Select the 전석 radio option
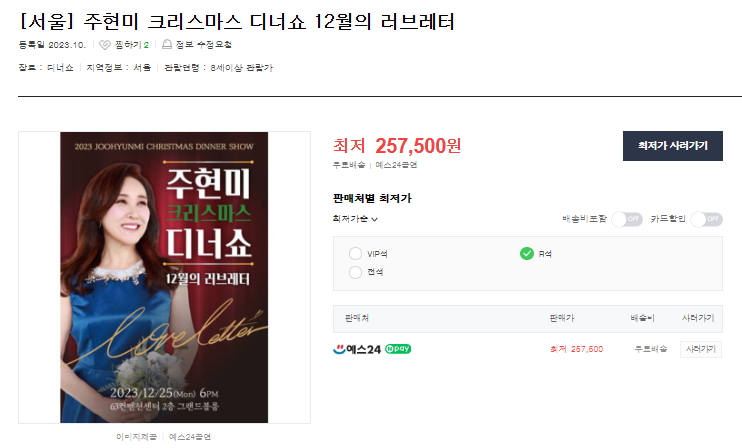The image size is (742, 448). tap(355, 272)
